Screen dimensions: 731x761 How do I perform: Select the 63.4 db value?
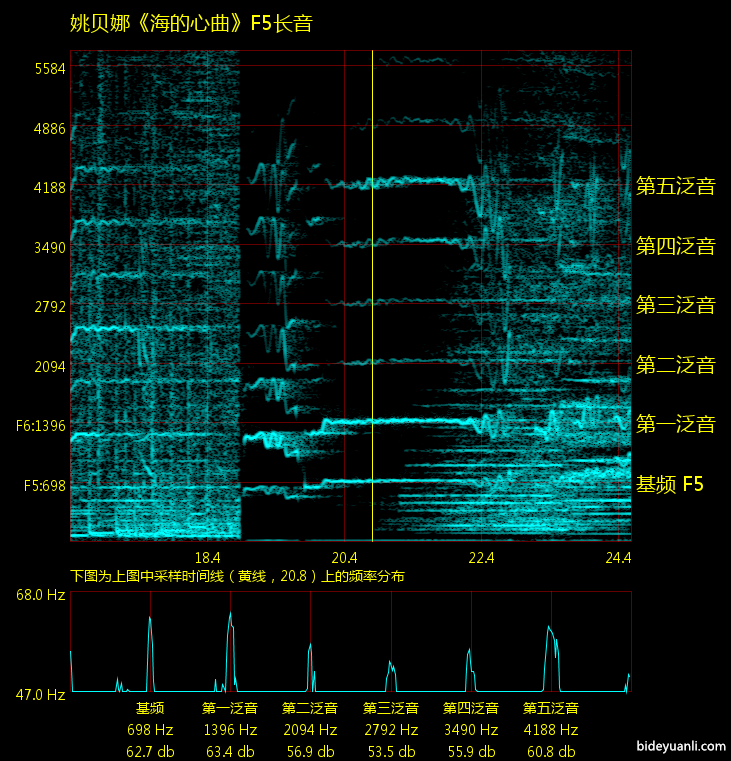point(230,751)
